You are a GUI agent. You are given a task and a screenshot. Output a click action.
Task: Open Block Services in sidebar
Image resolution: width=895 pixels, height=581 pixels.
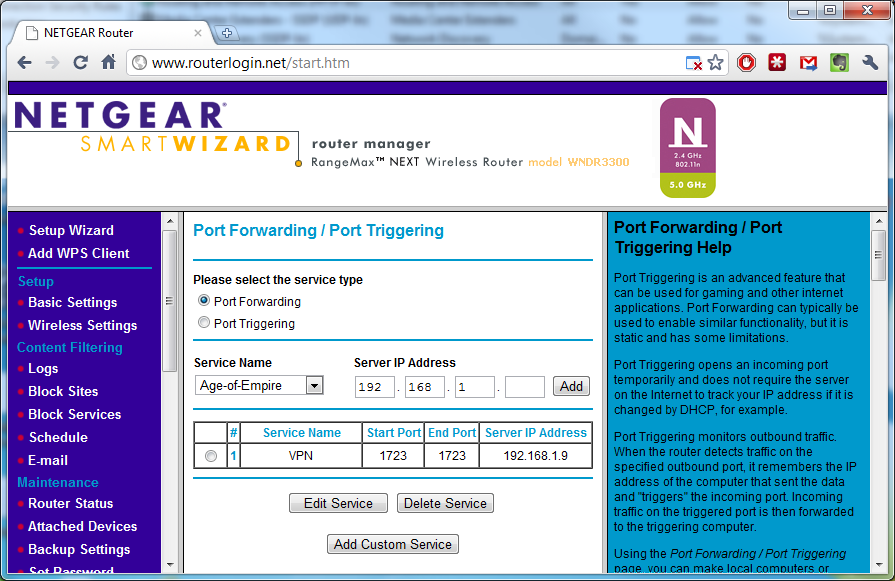(75, 414)
